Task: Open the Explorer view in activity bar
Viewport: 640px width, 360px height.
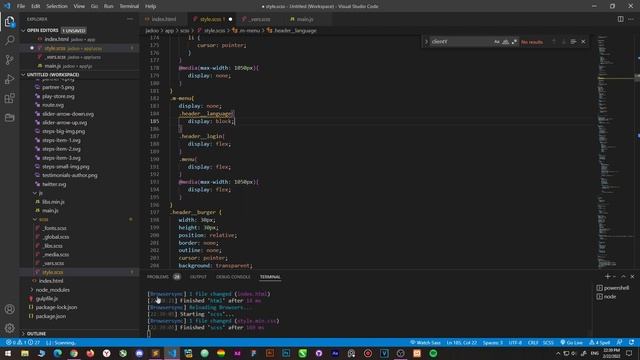Action: pos(9,21)
